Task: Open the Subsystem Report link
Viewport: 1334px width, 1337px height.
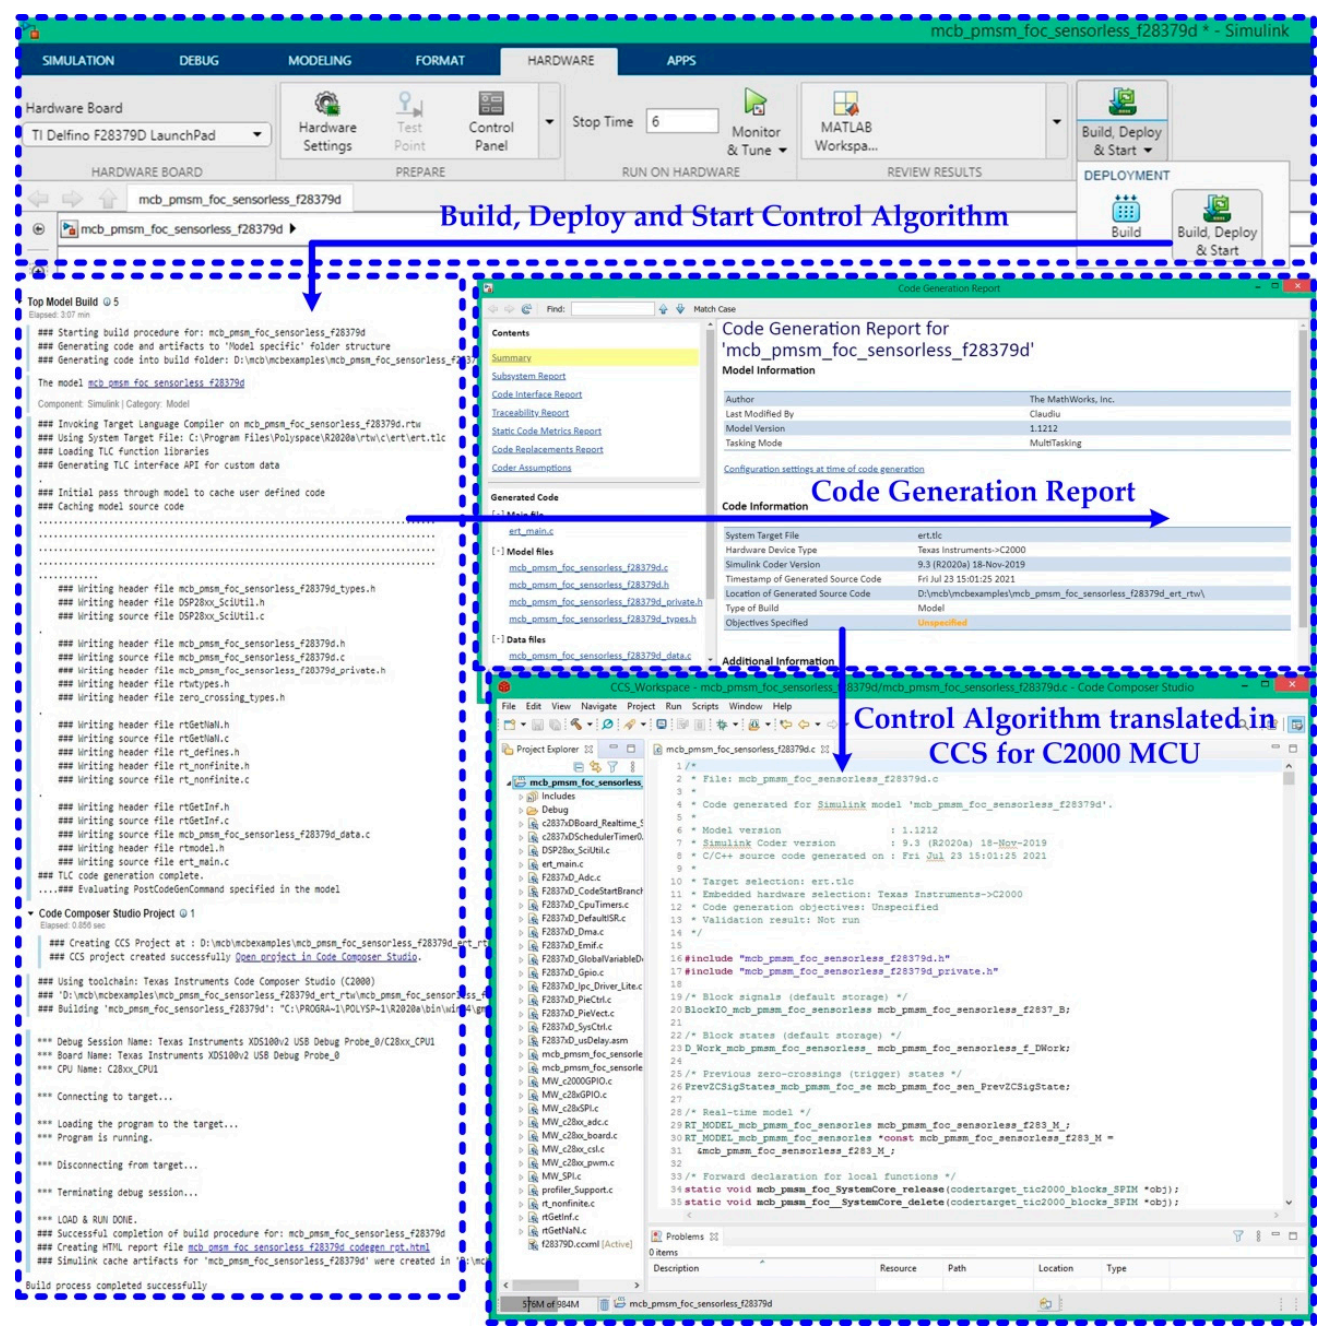Action: pos(528,376)
